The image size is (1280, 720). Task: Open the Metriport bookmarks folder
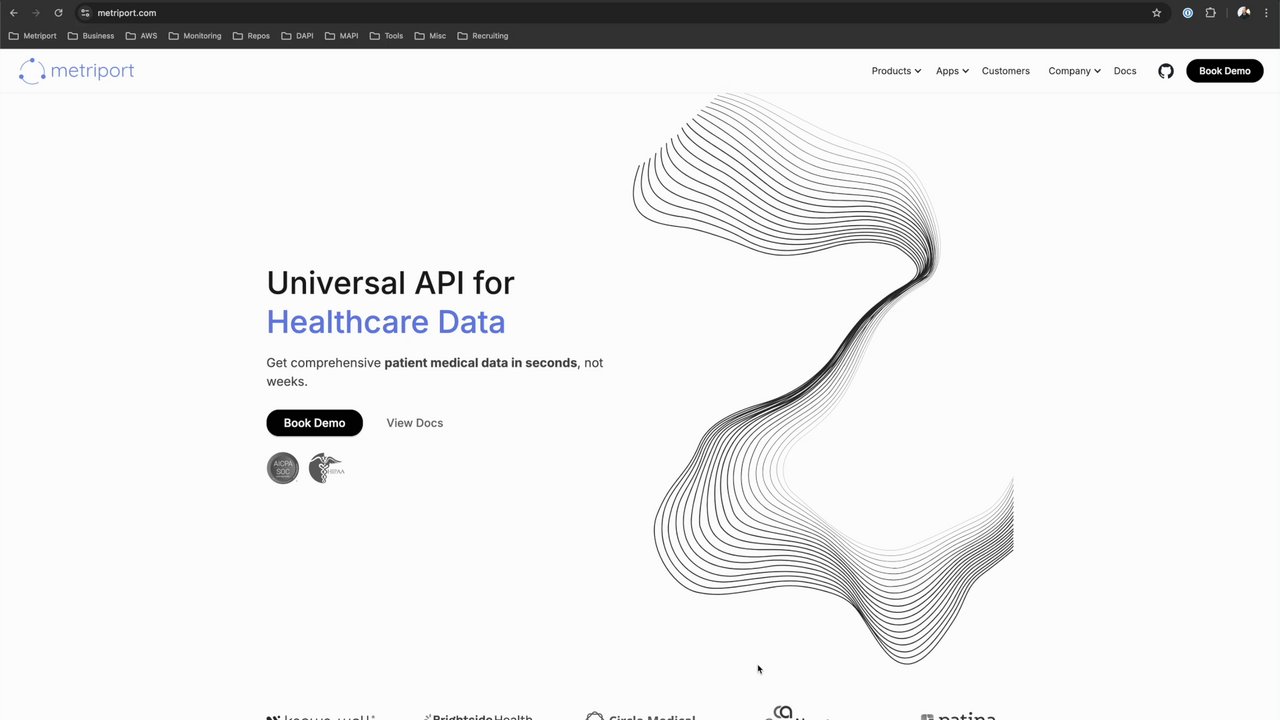pos(33,36)
